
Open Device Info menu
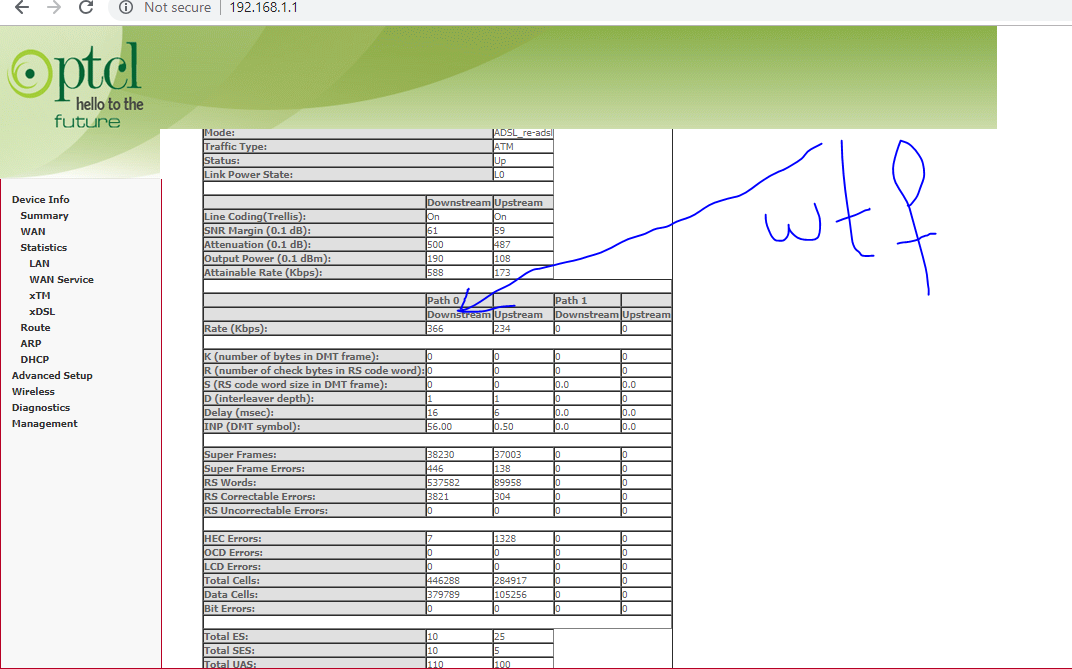point(40,200)
